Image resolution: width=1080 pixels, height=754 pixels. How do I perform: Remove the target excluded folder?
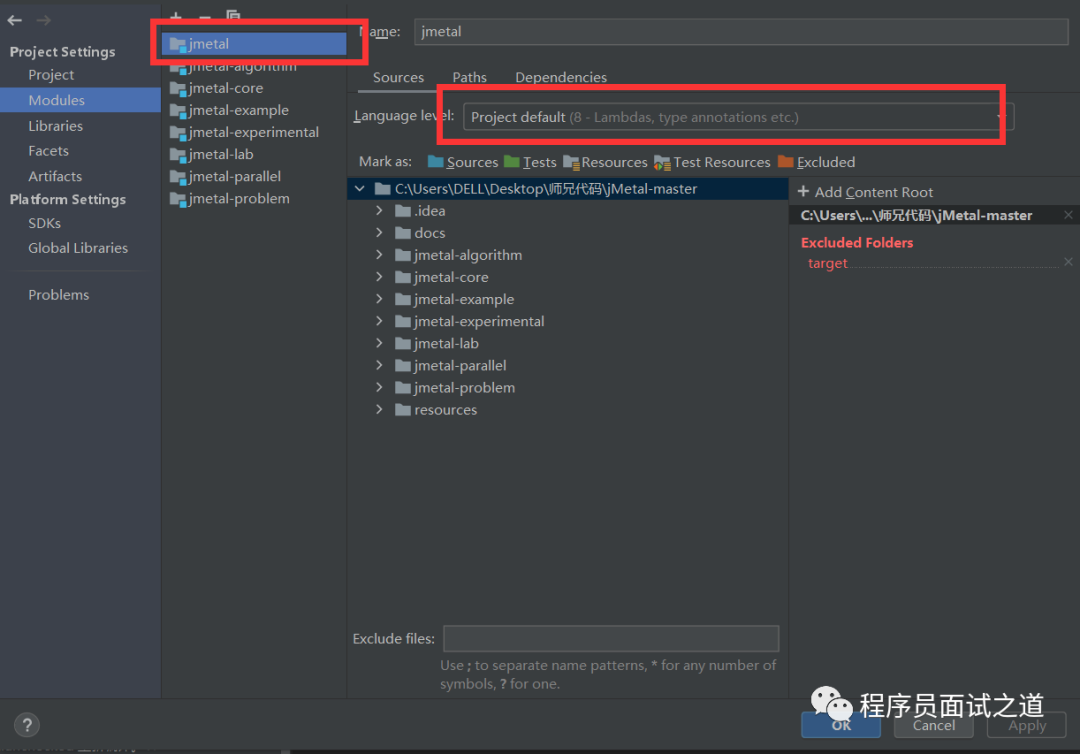(x=1068, y=262)
